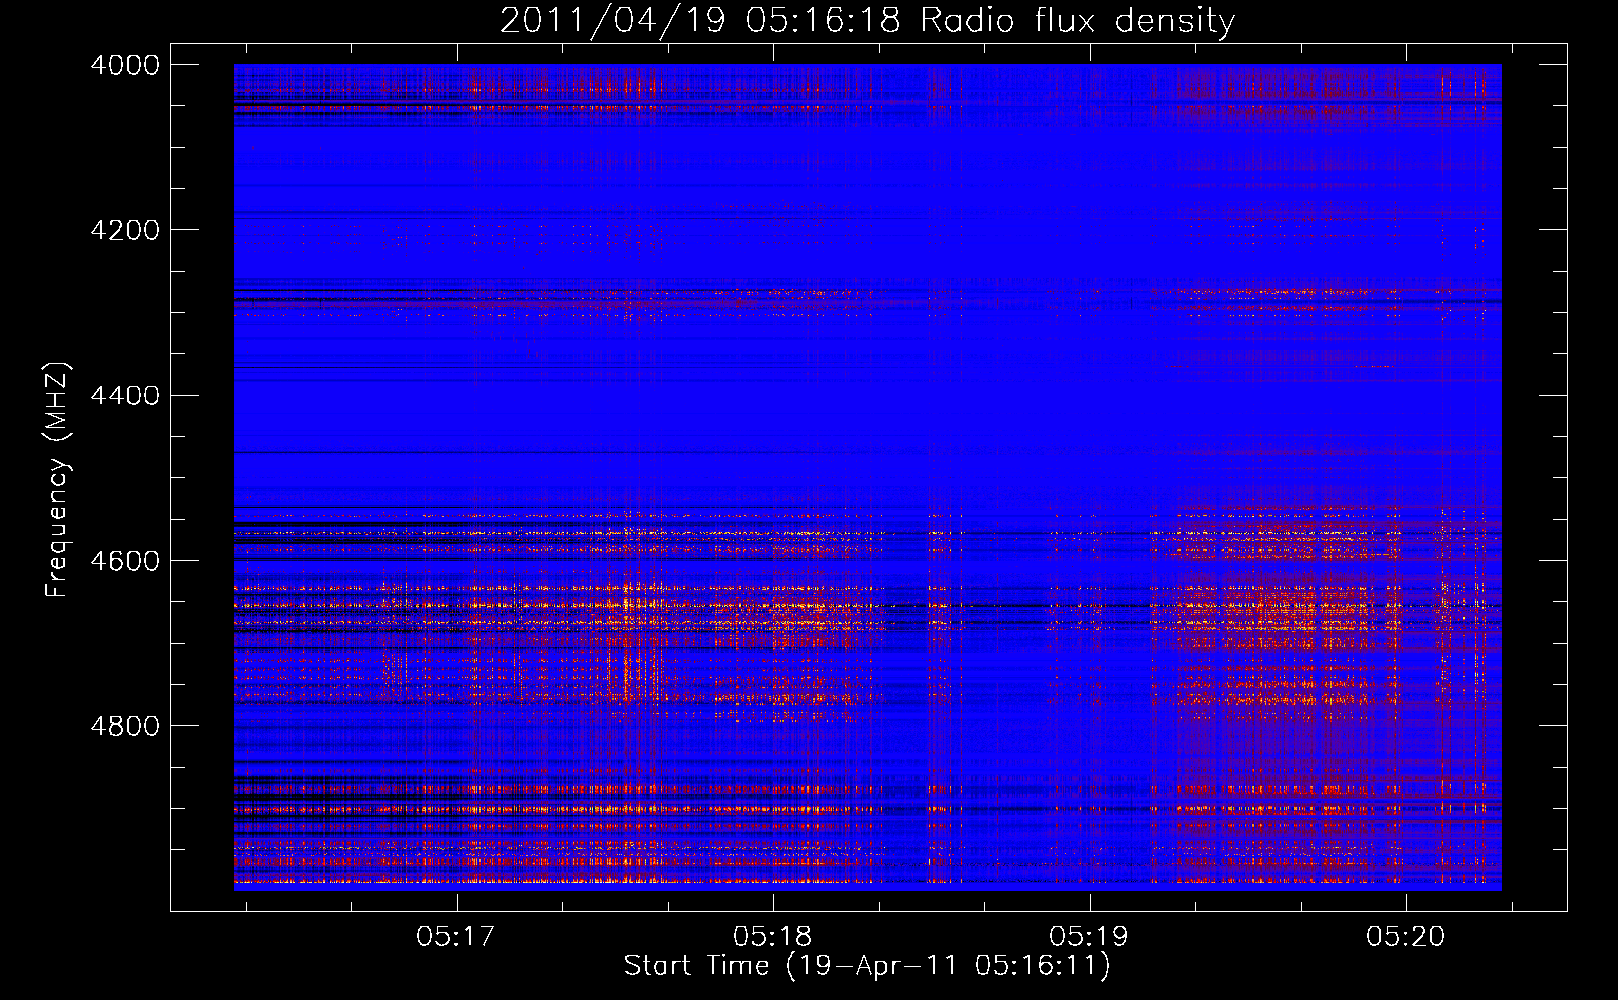Click the 05:17 time axis label

point(457,937)
